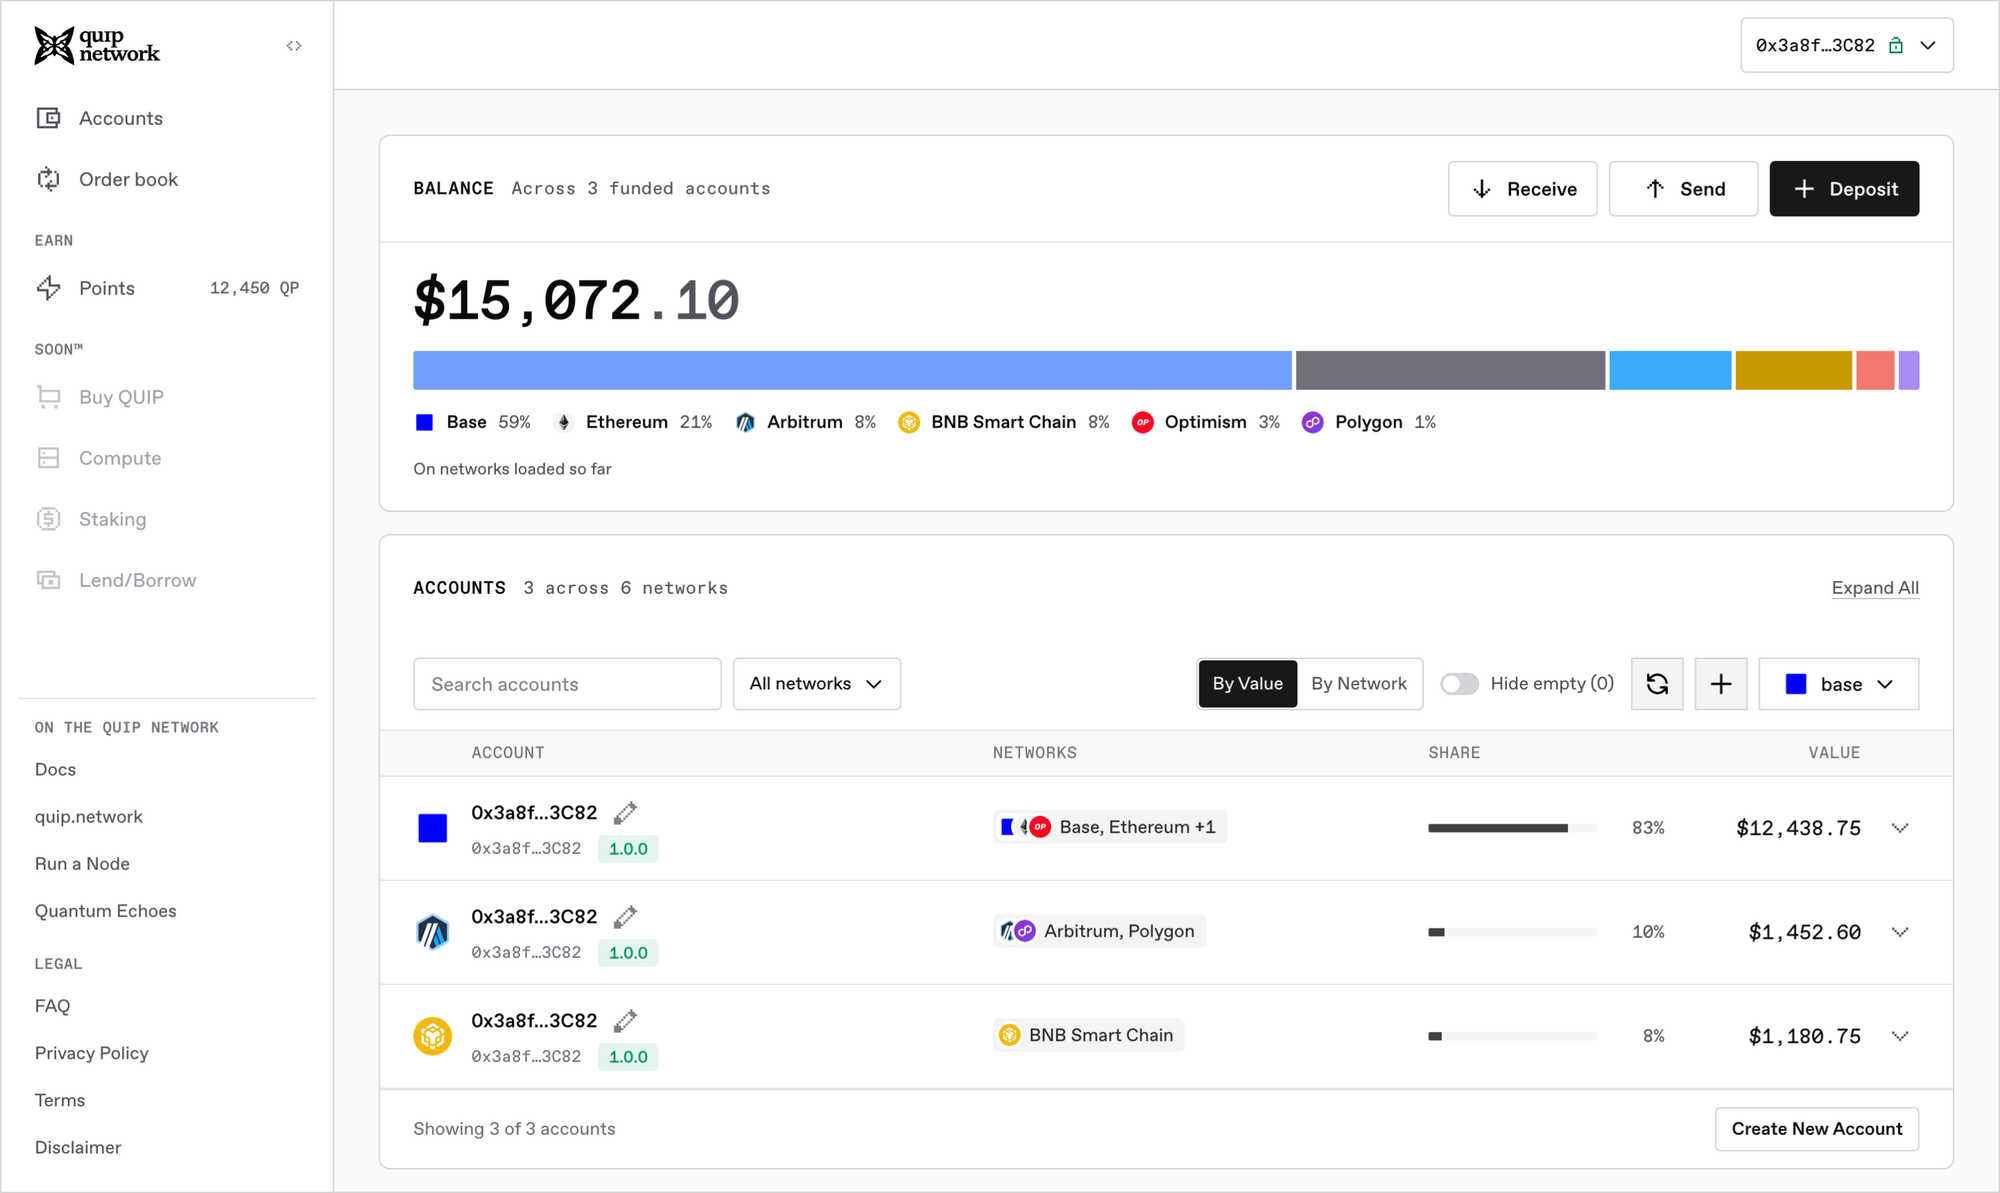Open the wallet address dropdown at top right

pos(1847,45)
